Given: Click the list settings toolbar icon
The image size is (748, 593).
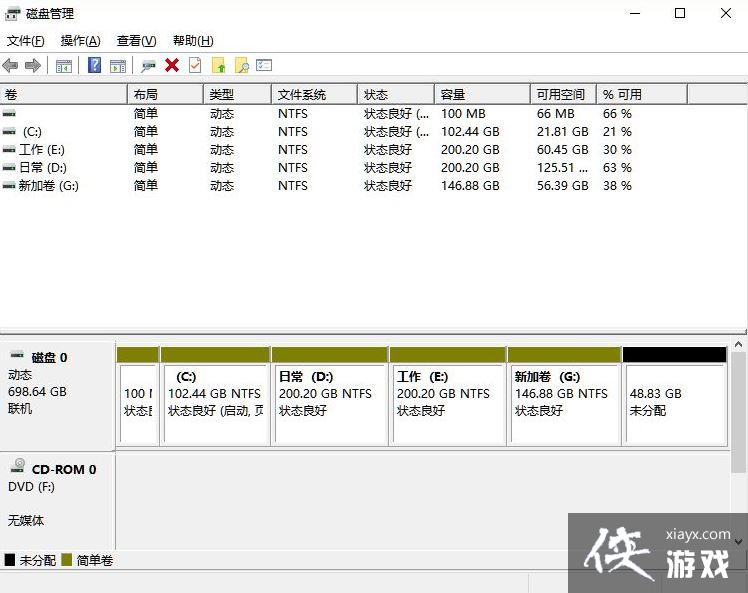Looking at the screenshot, I should [264, 65].
